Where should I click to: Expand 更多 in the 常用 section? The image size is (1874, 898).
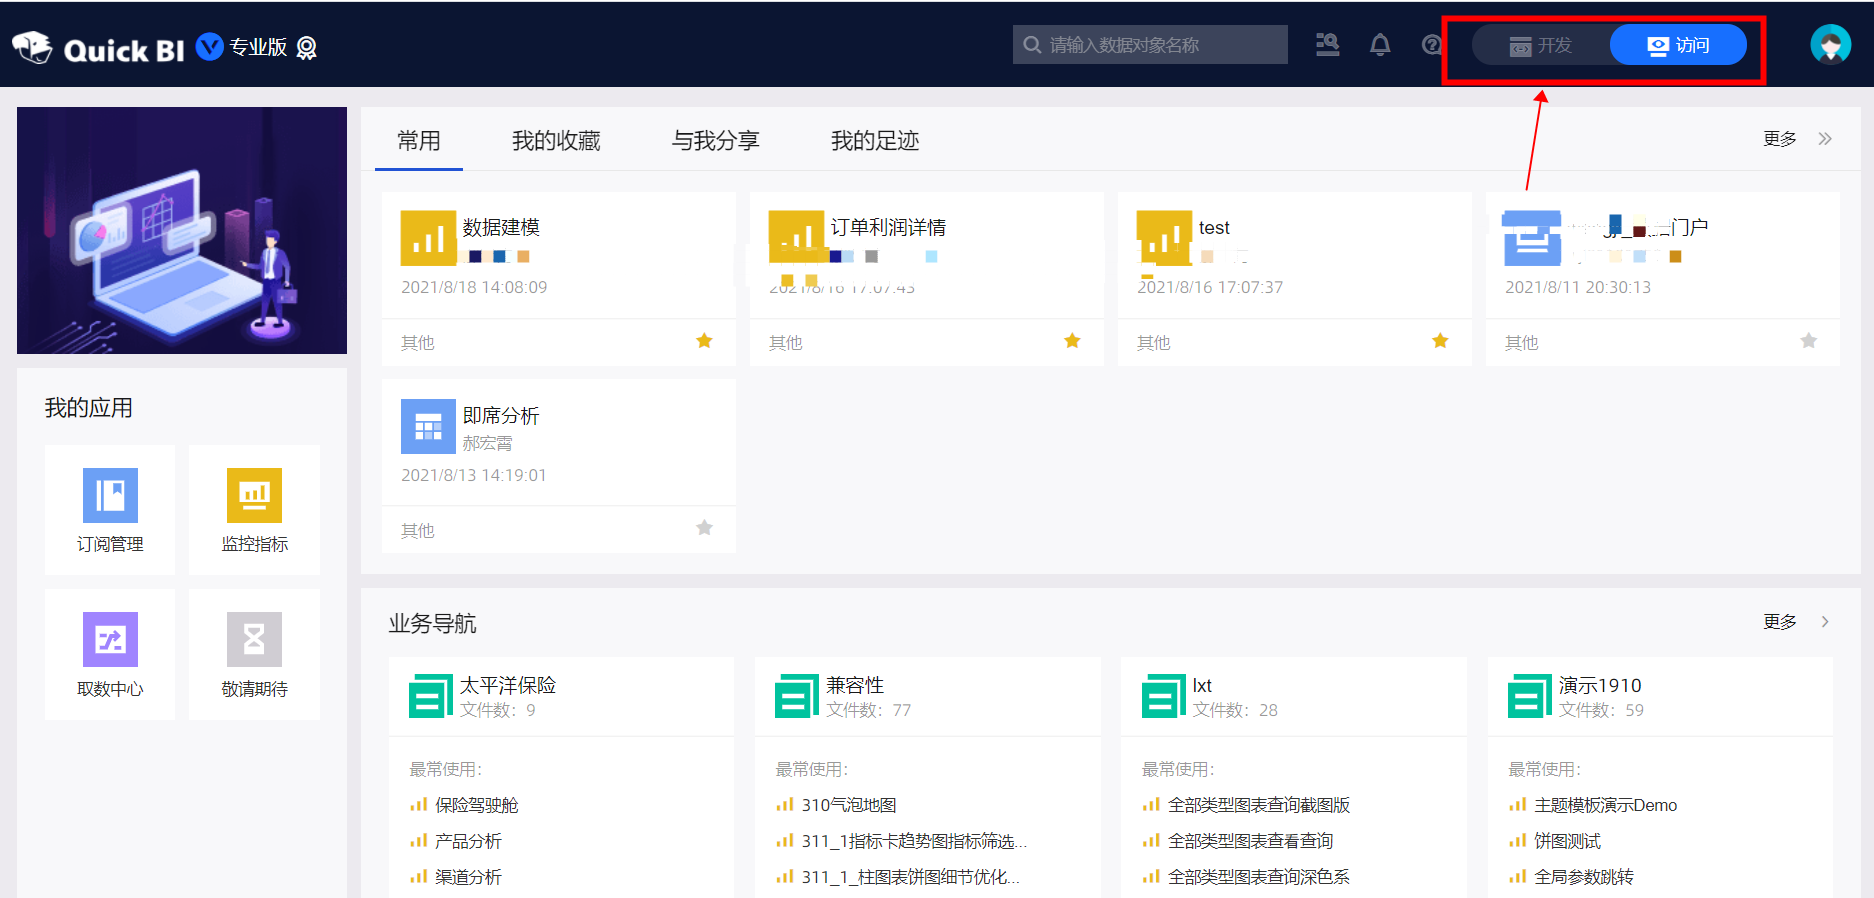click(1796, 139)
